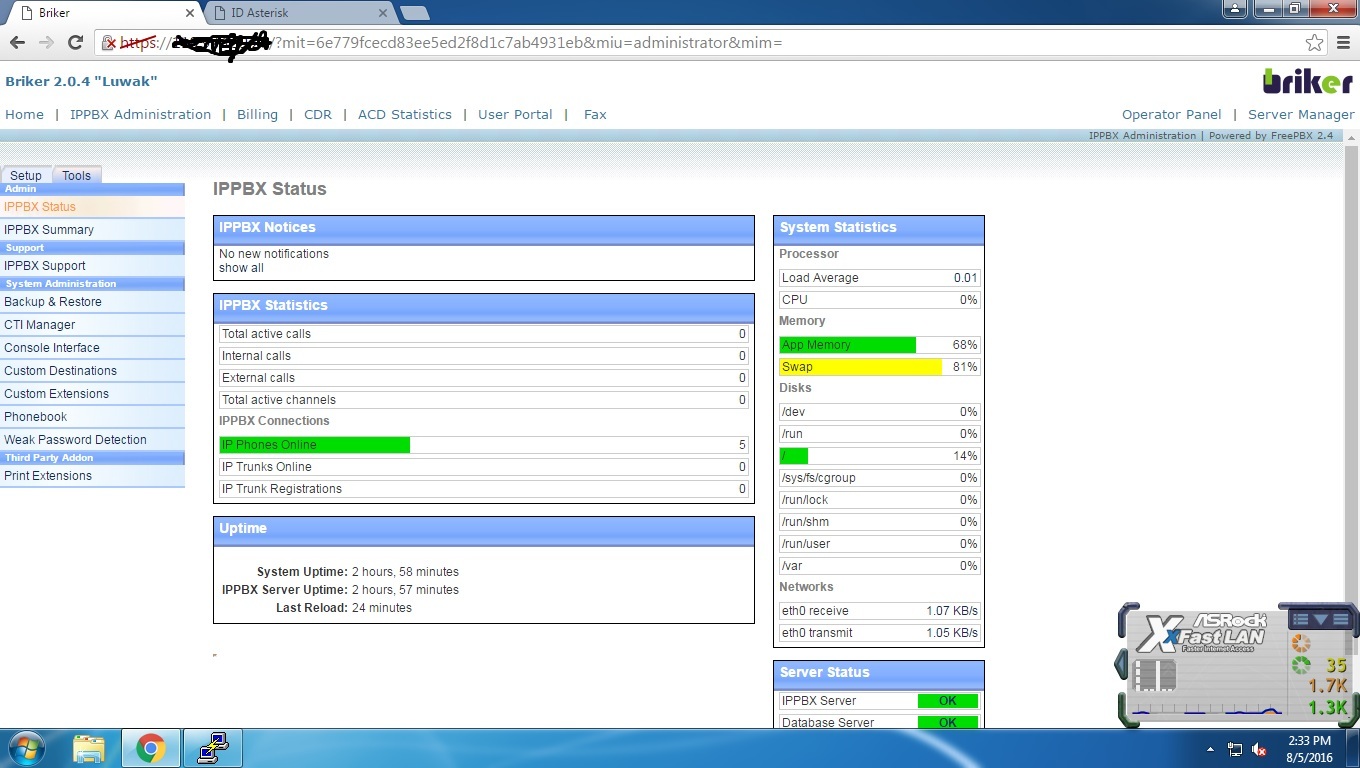Click the 'eth0 receive' row

point(879,611)
